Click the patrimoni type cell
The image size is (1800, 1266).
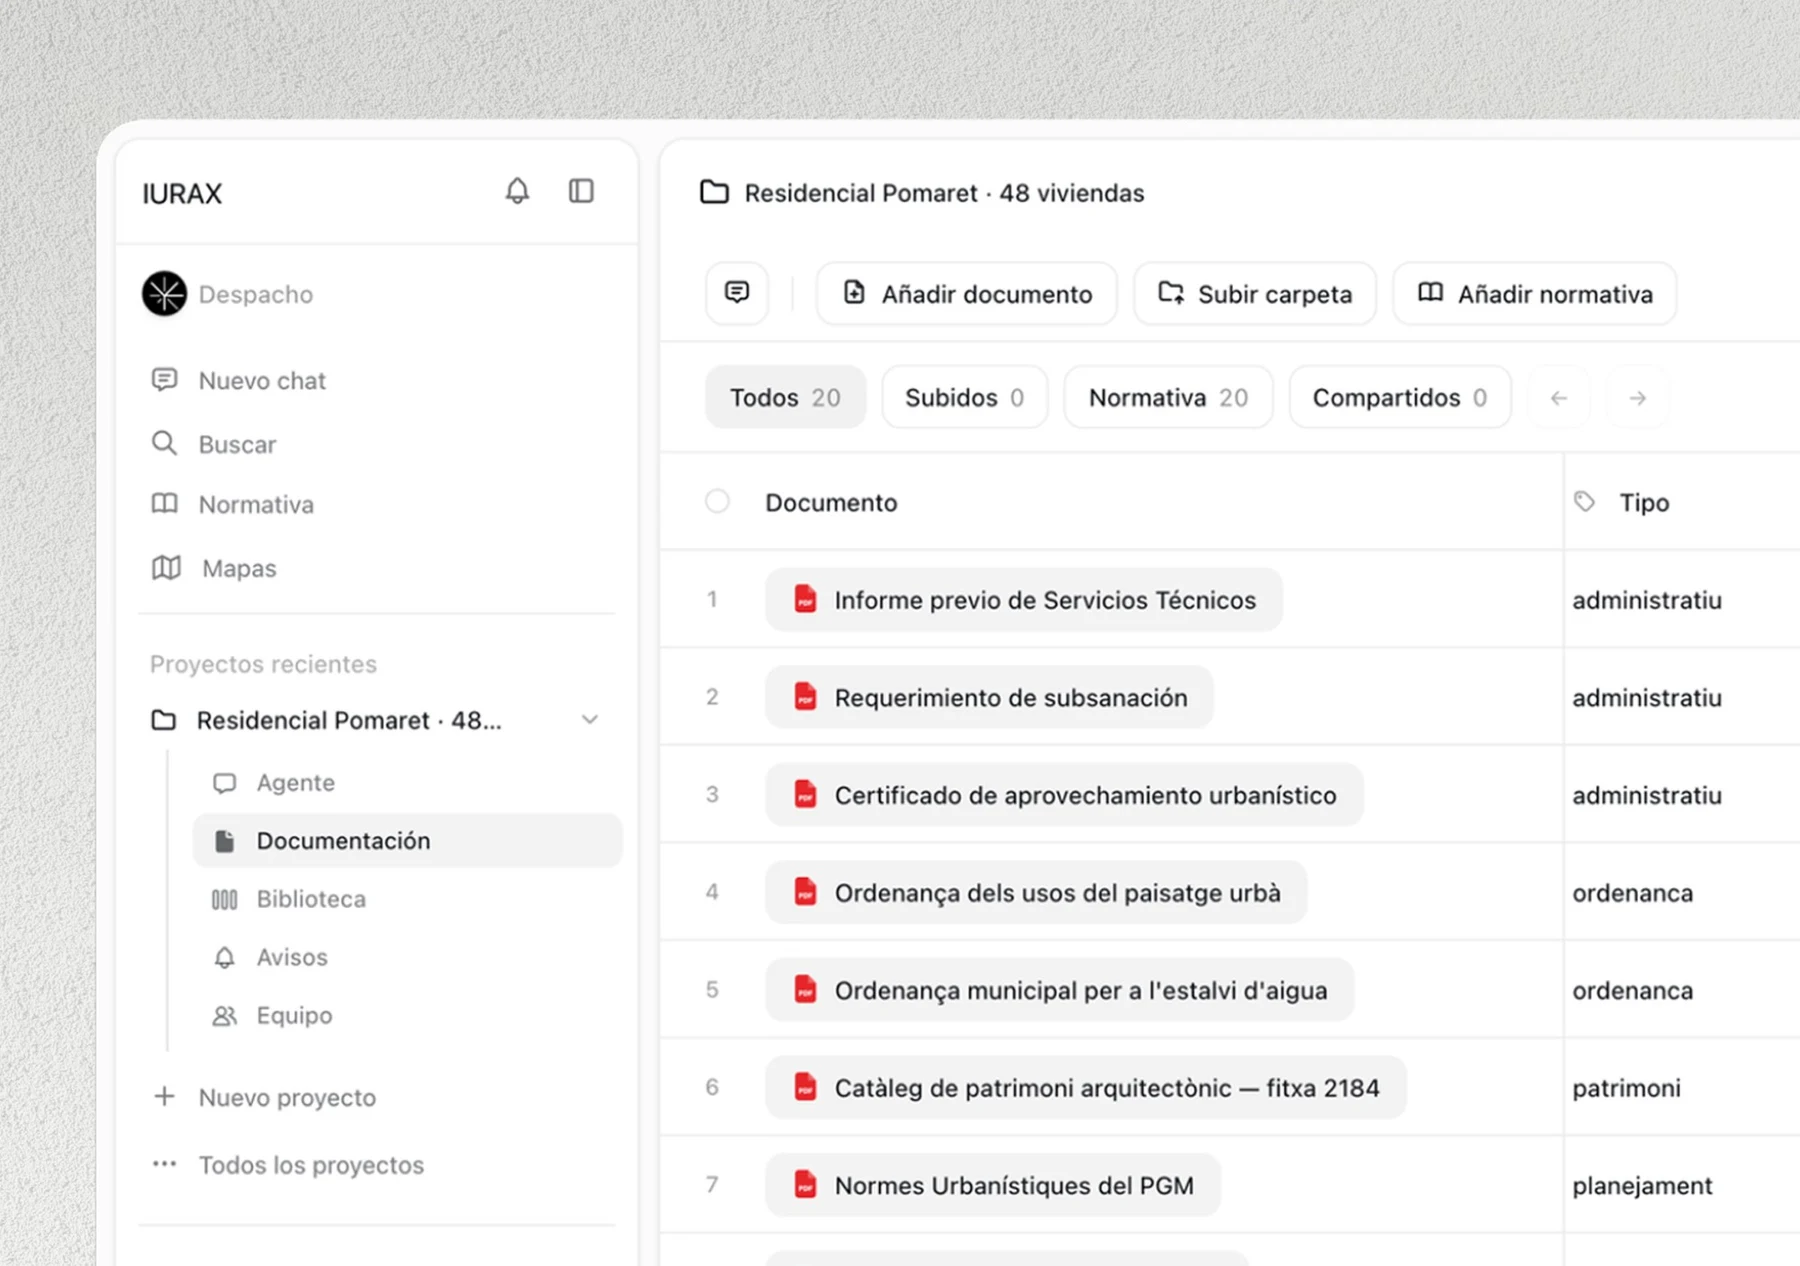(x=1626, y=1087)
